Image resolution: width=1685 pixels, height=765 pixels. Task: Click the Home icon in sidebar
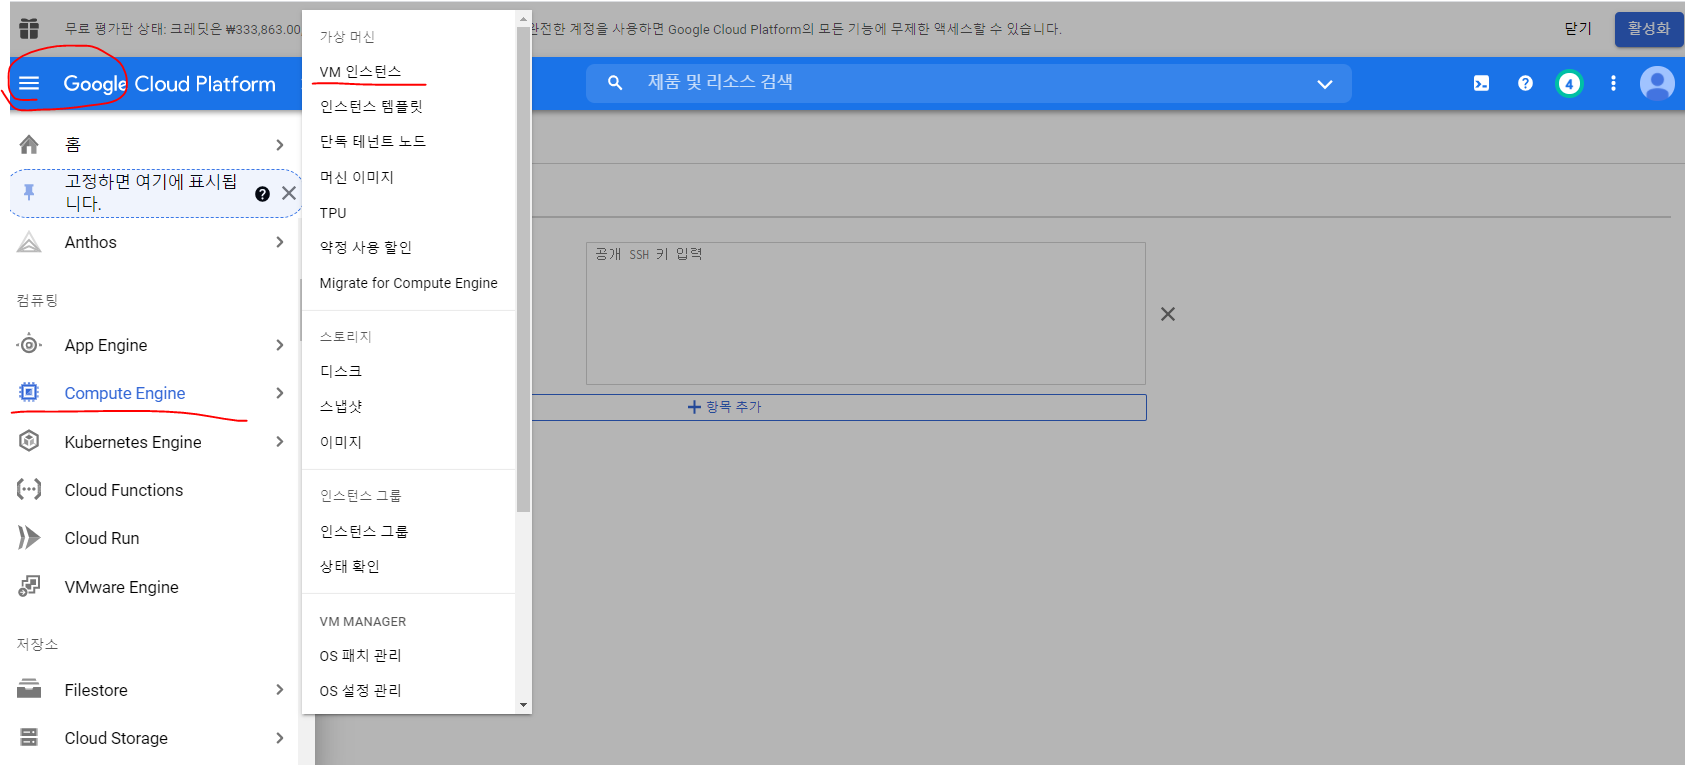[29, 145]
